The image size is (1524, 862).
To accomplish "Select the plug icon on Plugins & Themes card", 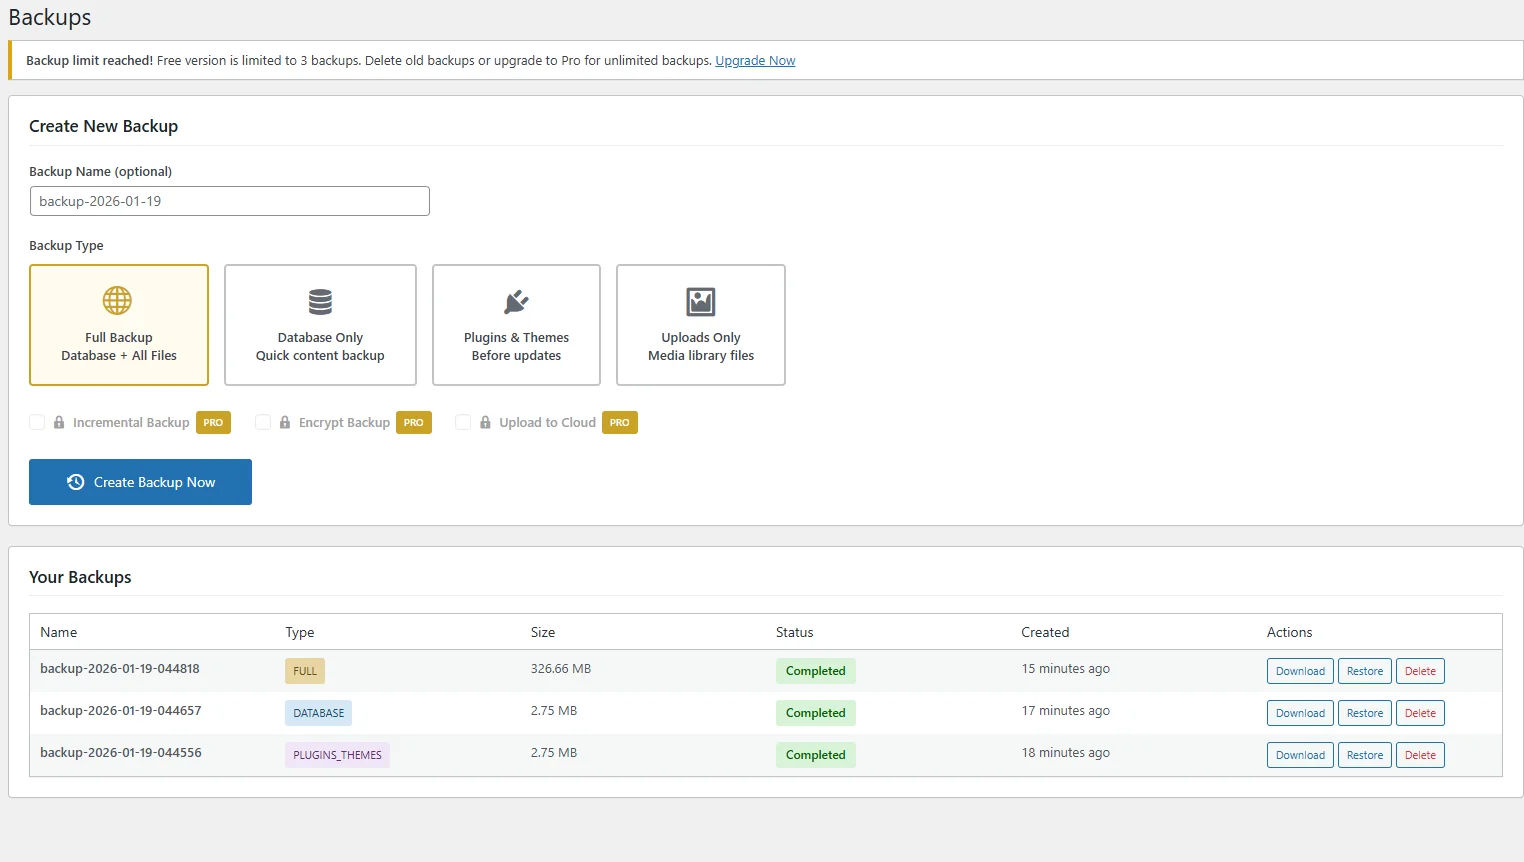I will (x=515, y=301).
